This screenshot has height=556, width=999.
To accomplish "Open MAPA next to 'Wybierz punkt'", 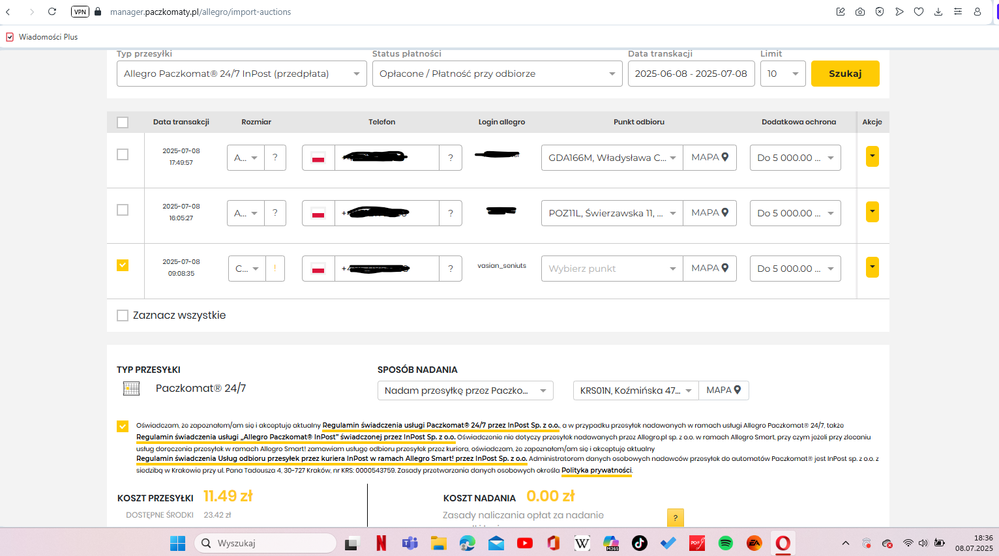I will (710, 268).
